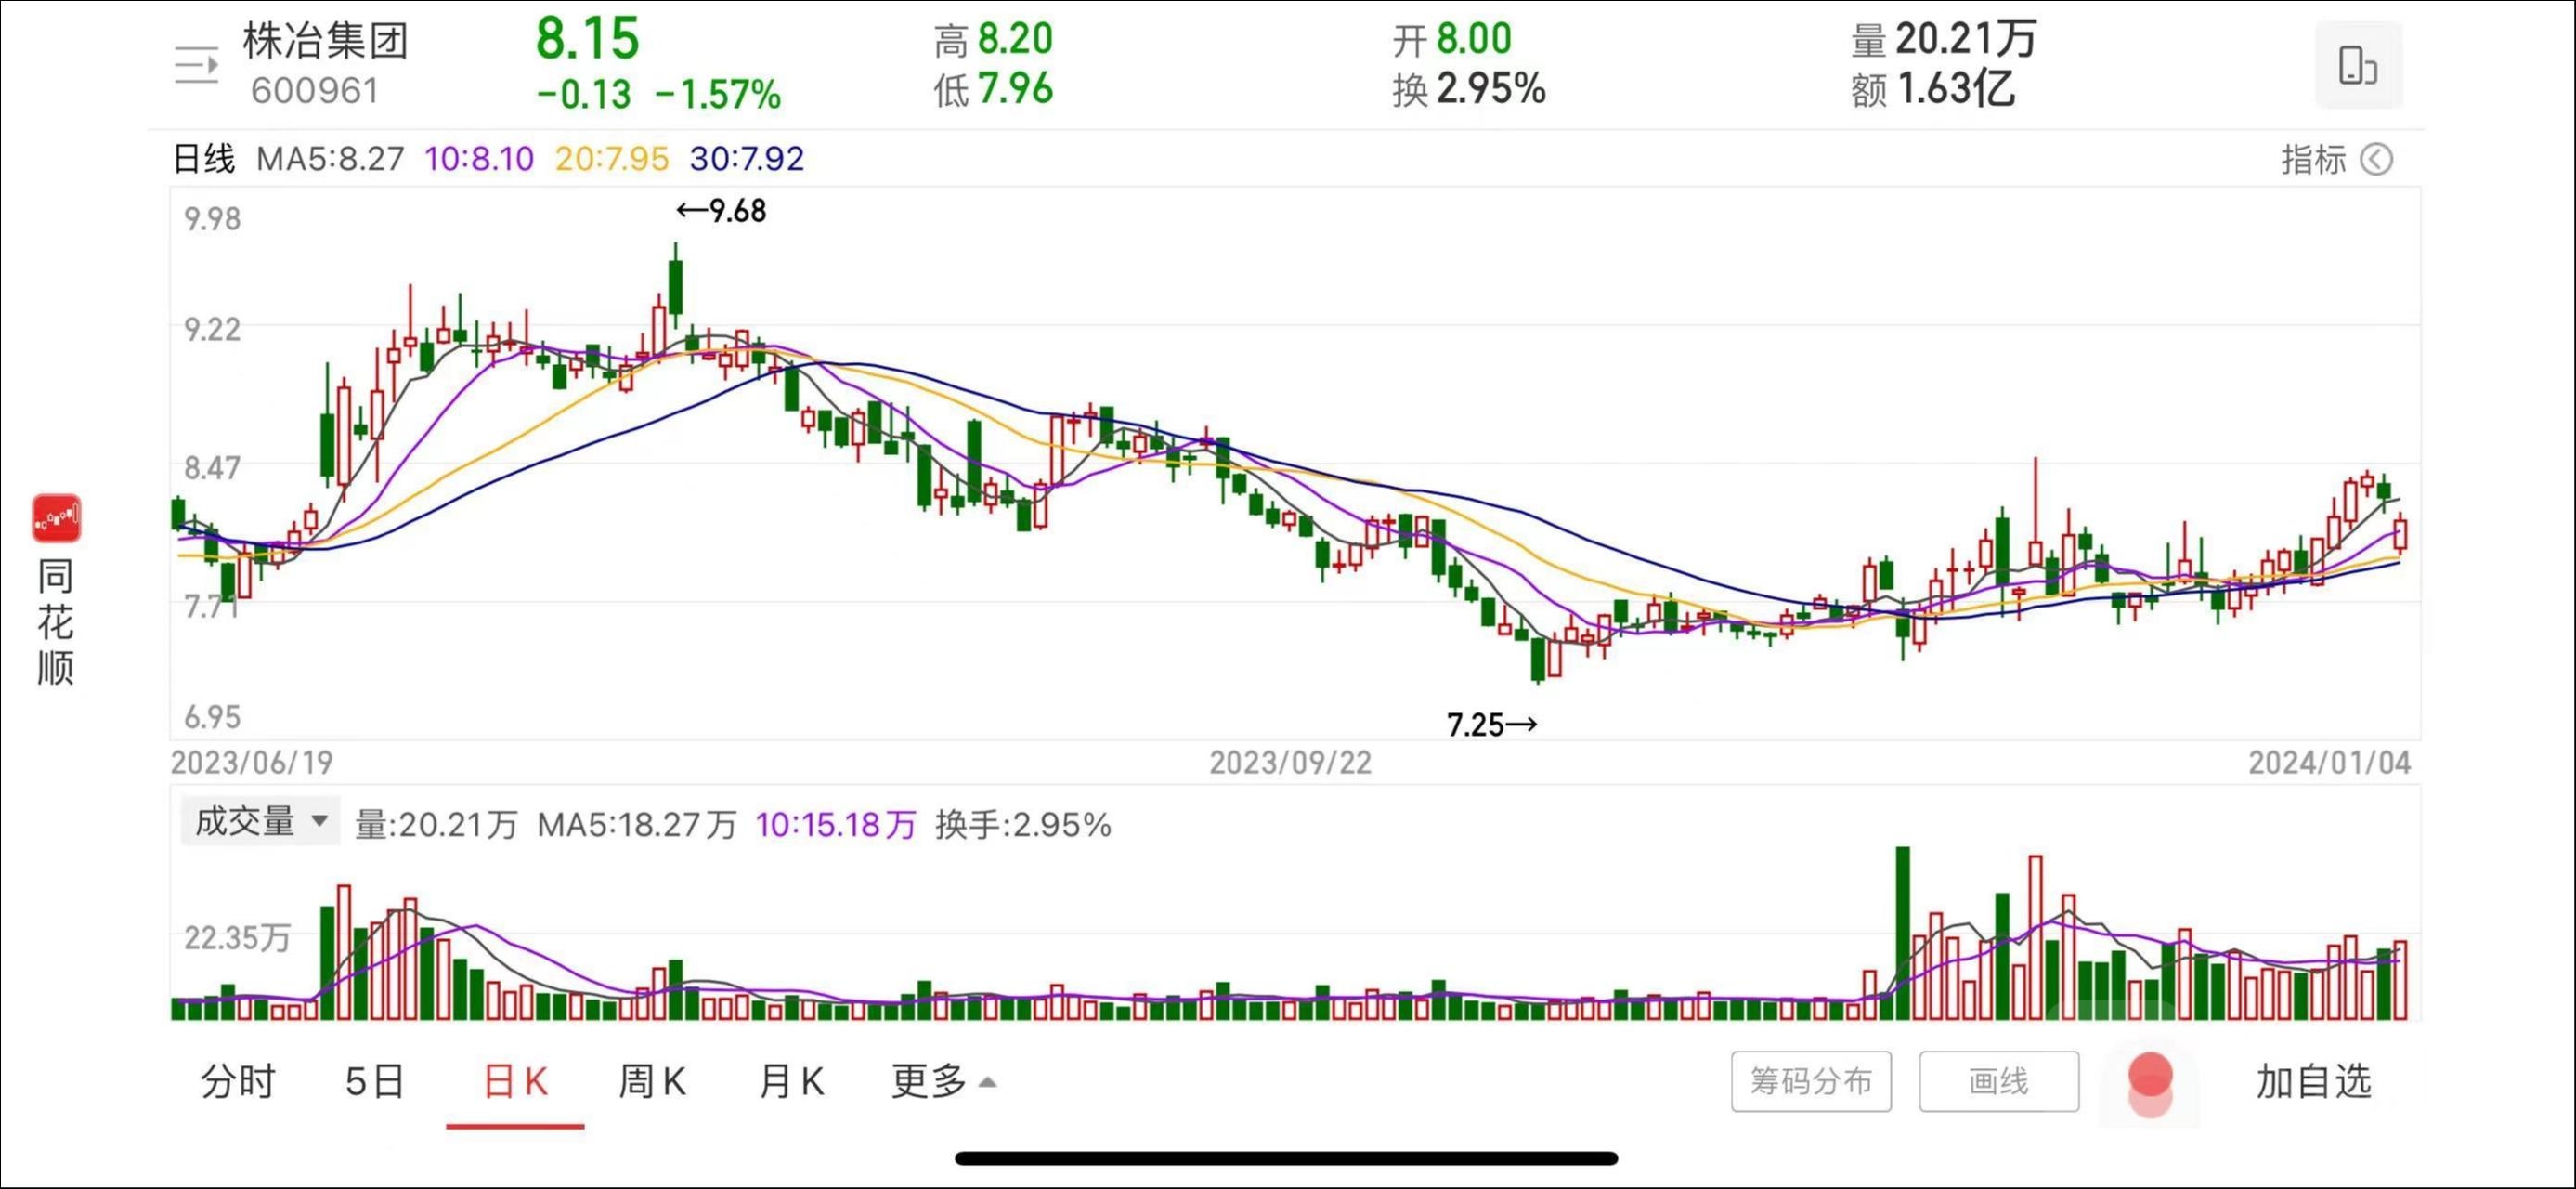Tap the tallest green volume bar
2576x1189 pixels.
pyautogui.click(x=1902, y=932)
